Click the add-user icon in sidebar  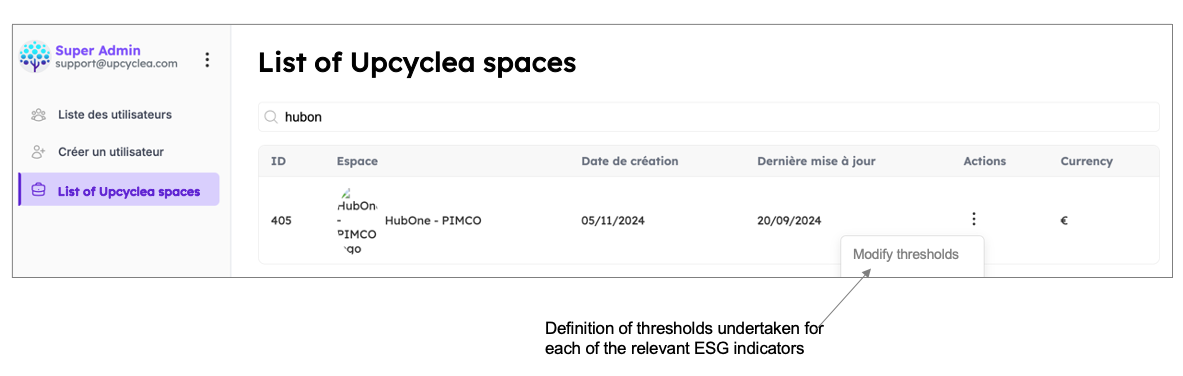[x=38, y=152]
